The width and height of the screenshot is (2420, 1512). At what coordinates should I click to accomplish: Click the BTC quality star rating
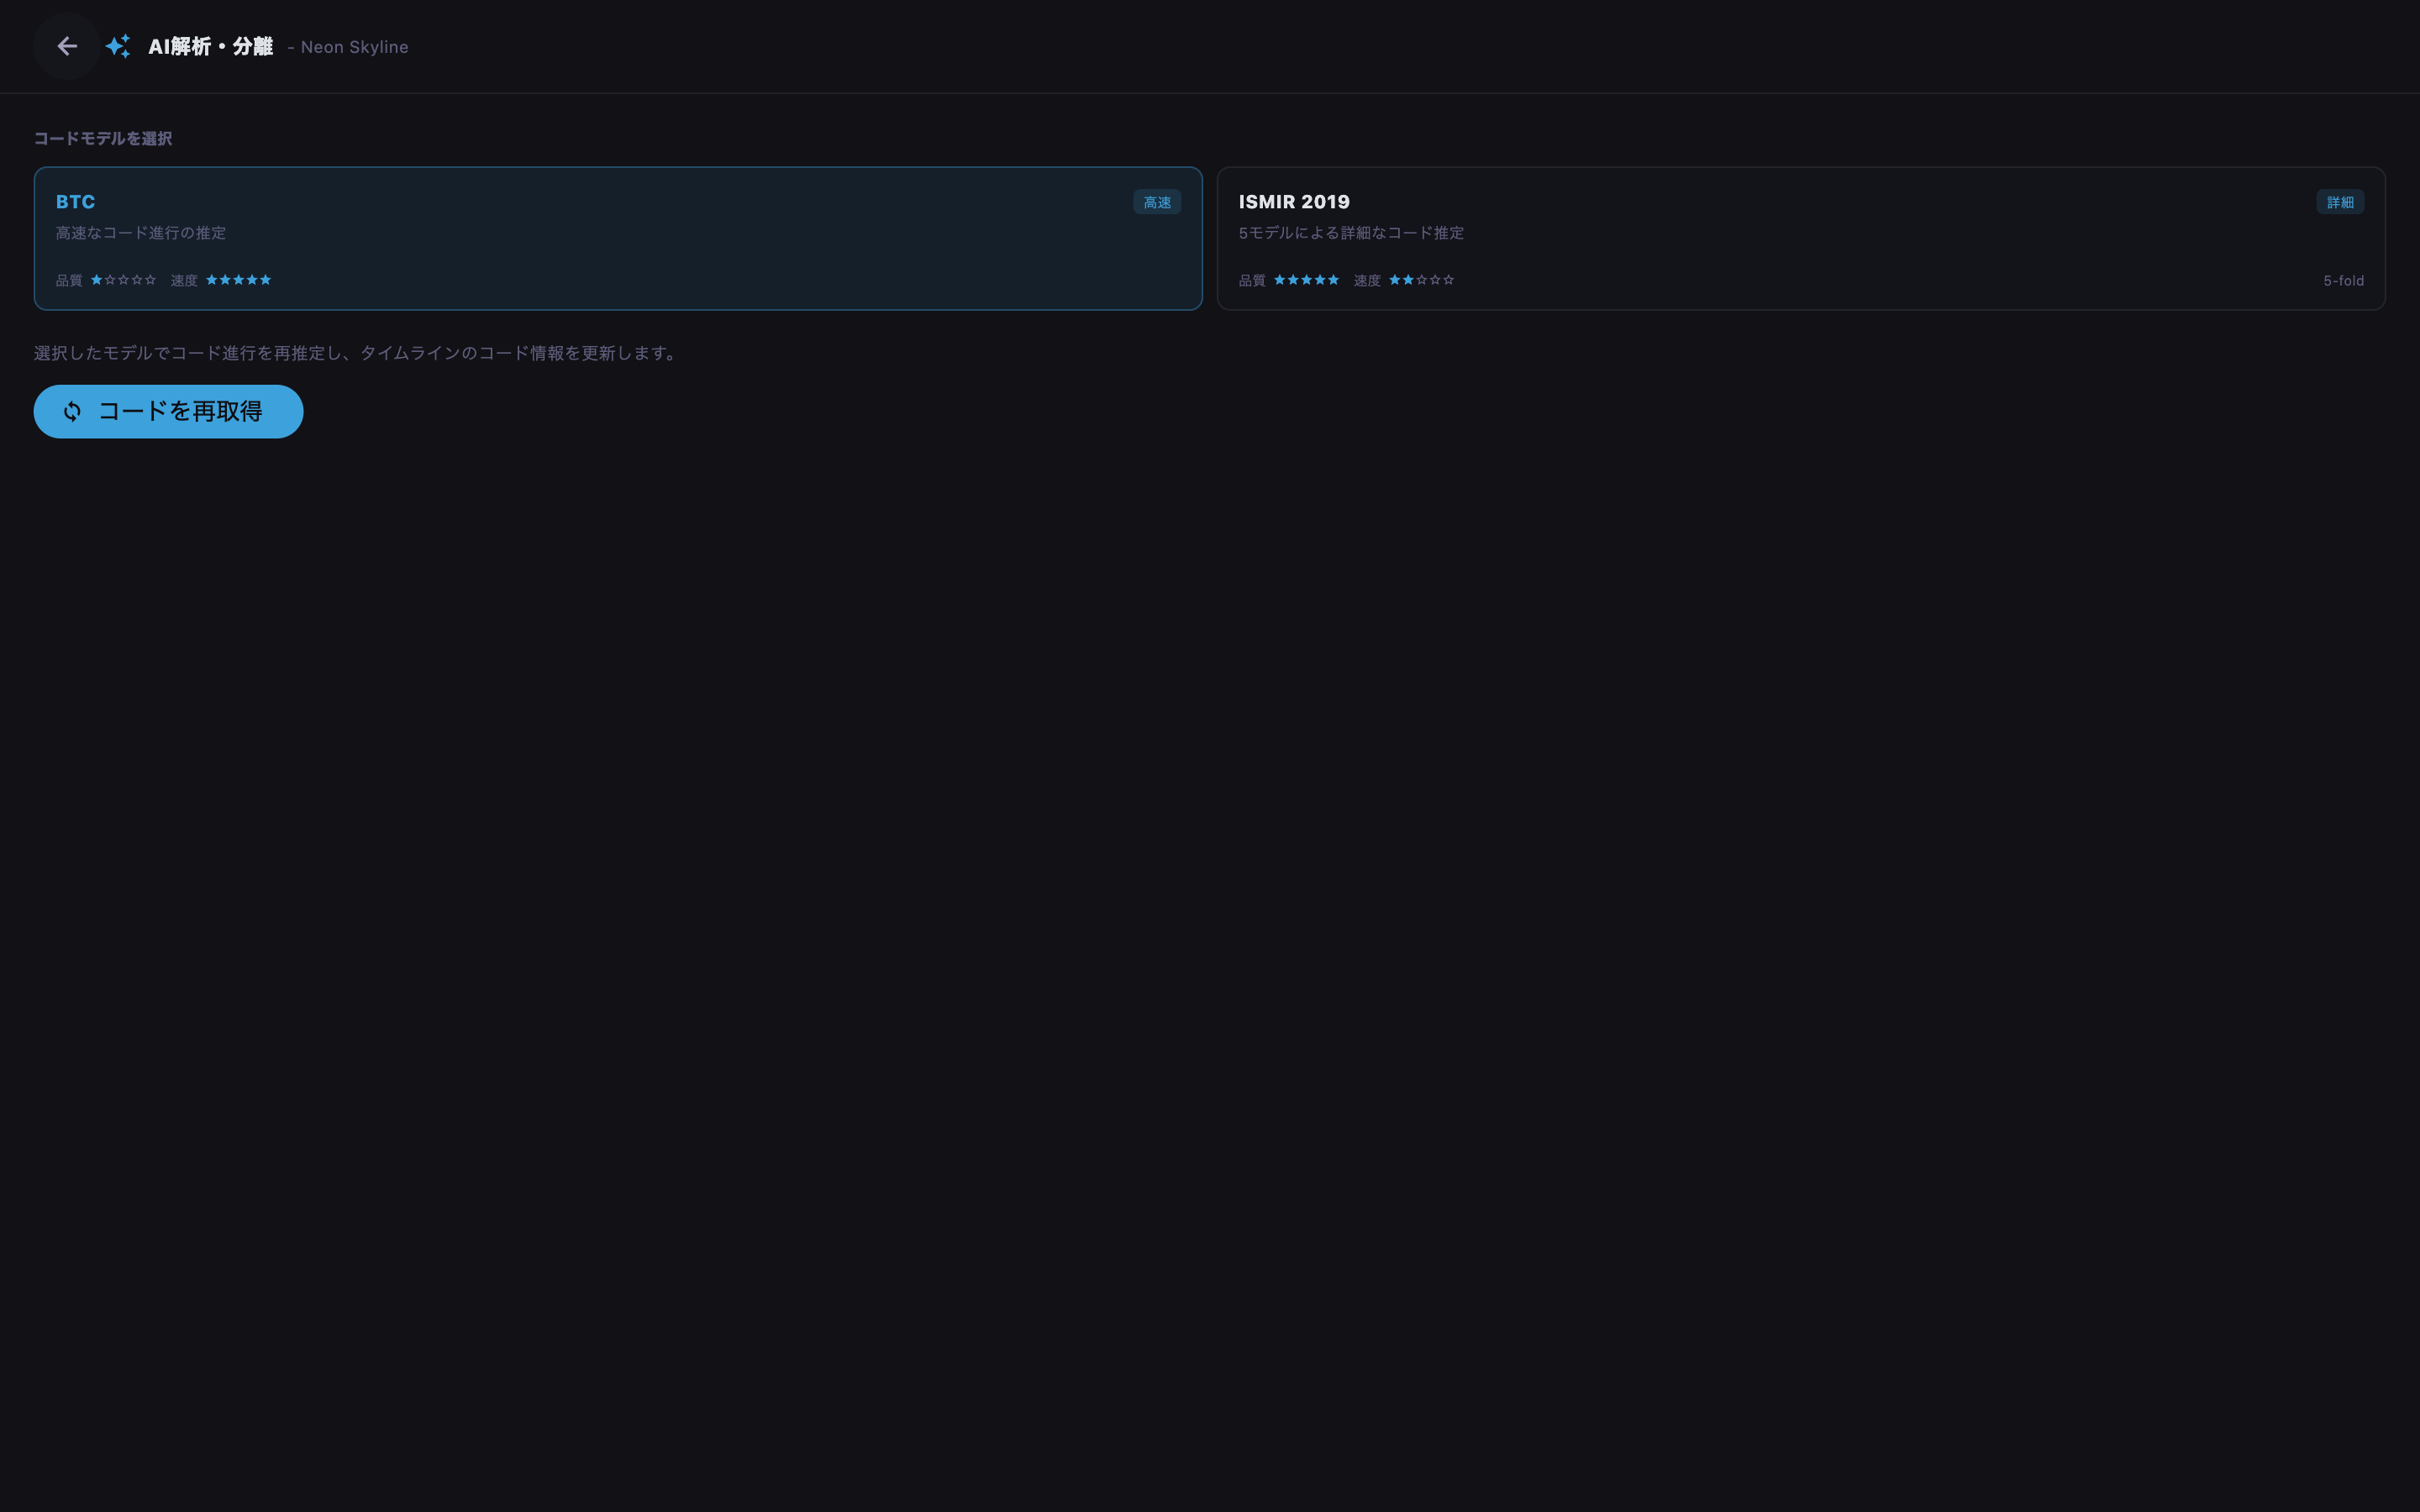click(x=124, y=280)
